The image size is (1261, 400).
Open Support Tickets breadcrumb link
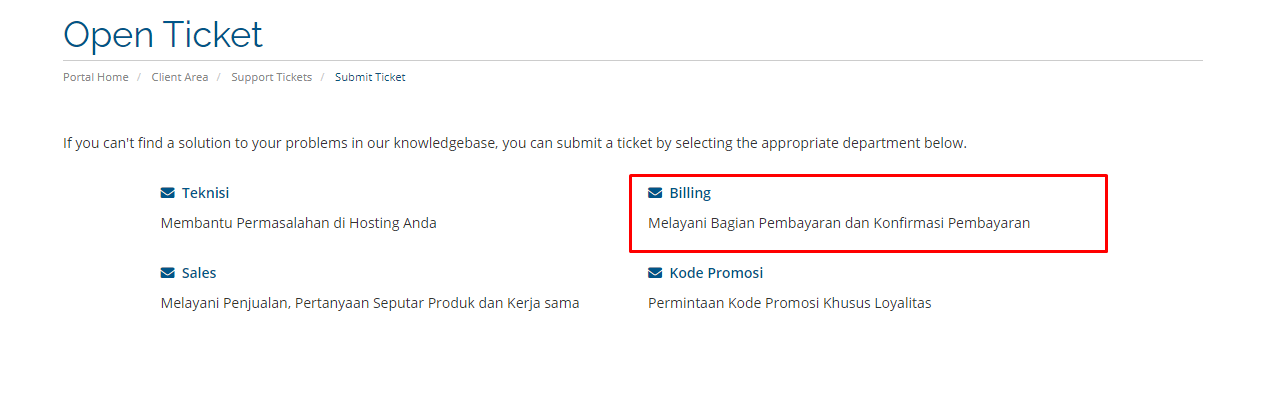tap(272, 77)
